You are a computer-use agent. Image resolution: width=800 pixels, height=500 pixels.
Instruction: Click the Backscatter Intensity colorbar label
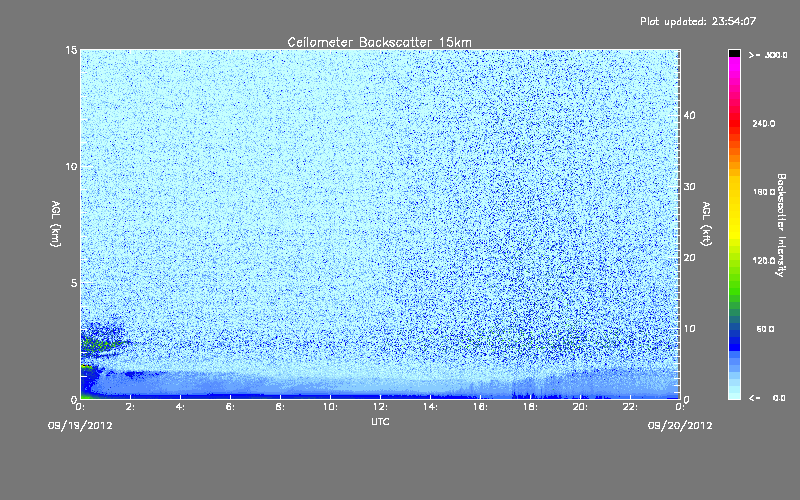pos(781,225)
